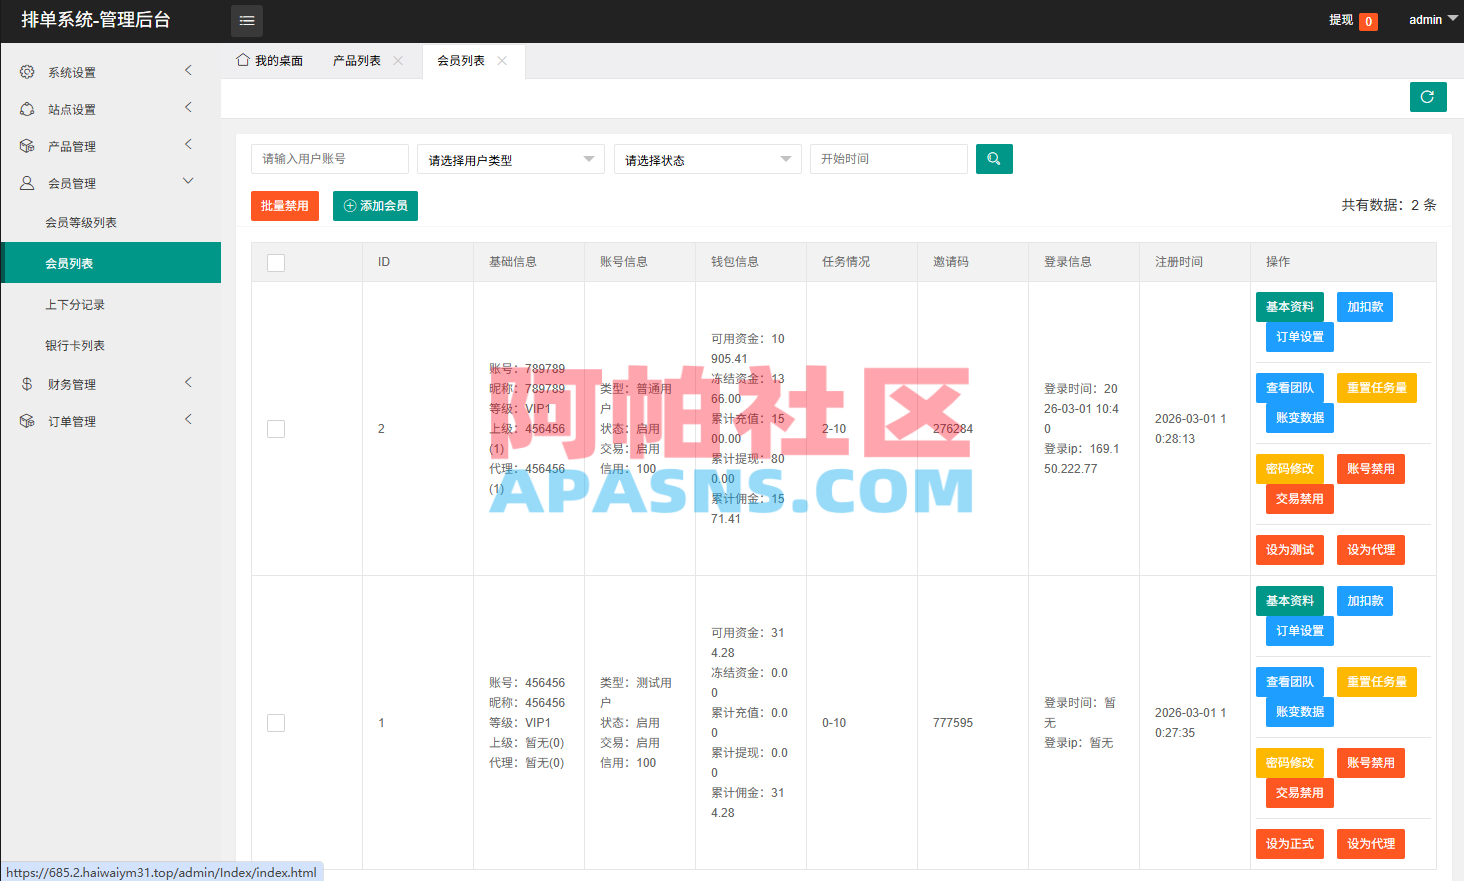Click the home icon on 我的桌面 tab
The width and height of the screenshot is (1464, 881).
(x=243, y=60)
